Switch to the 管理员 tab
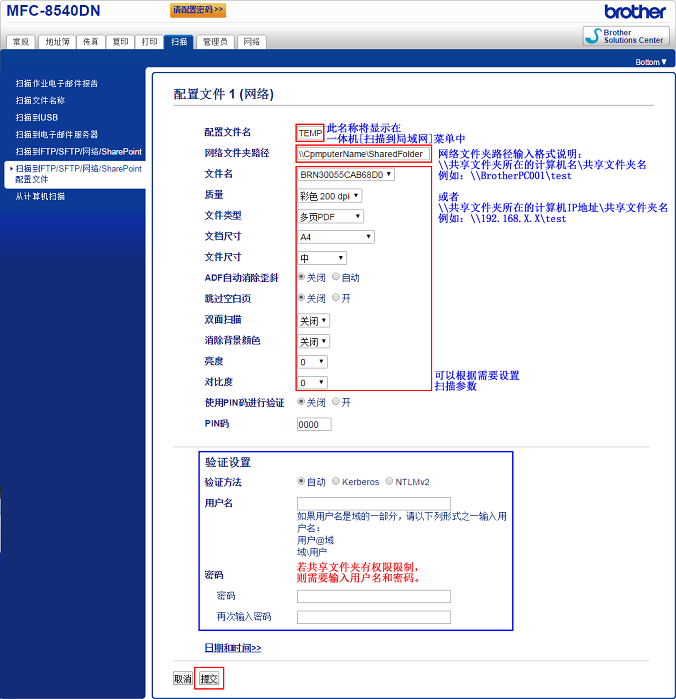Screen dimensions: 676x699 coord(215,42)
